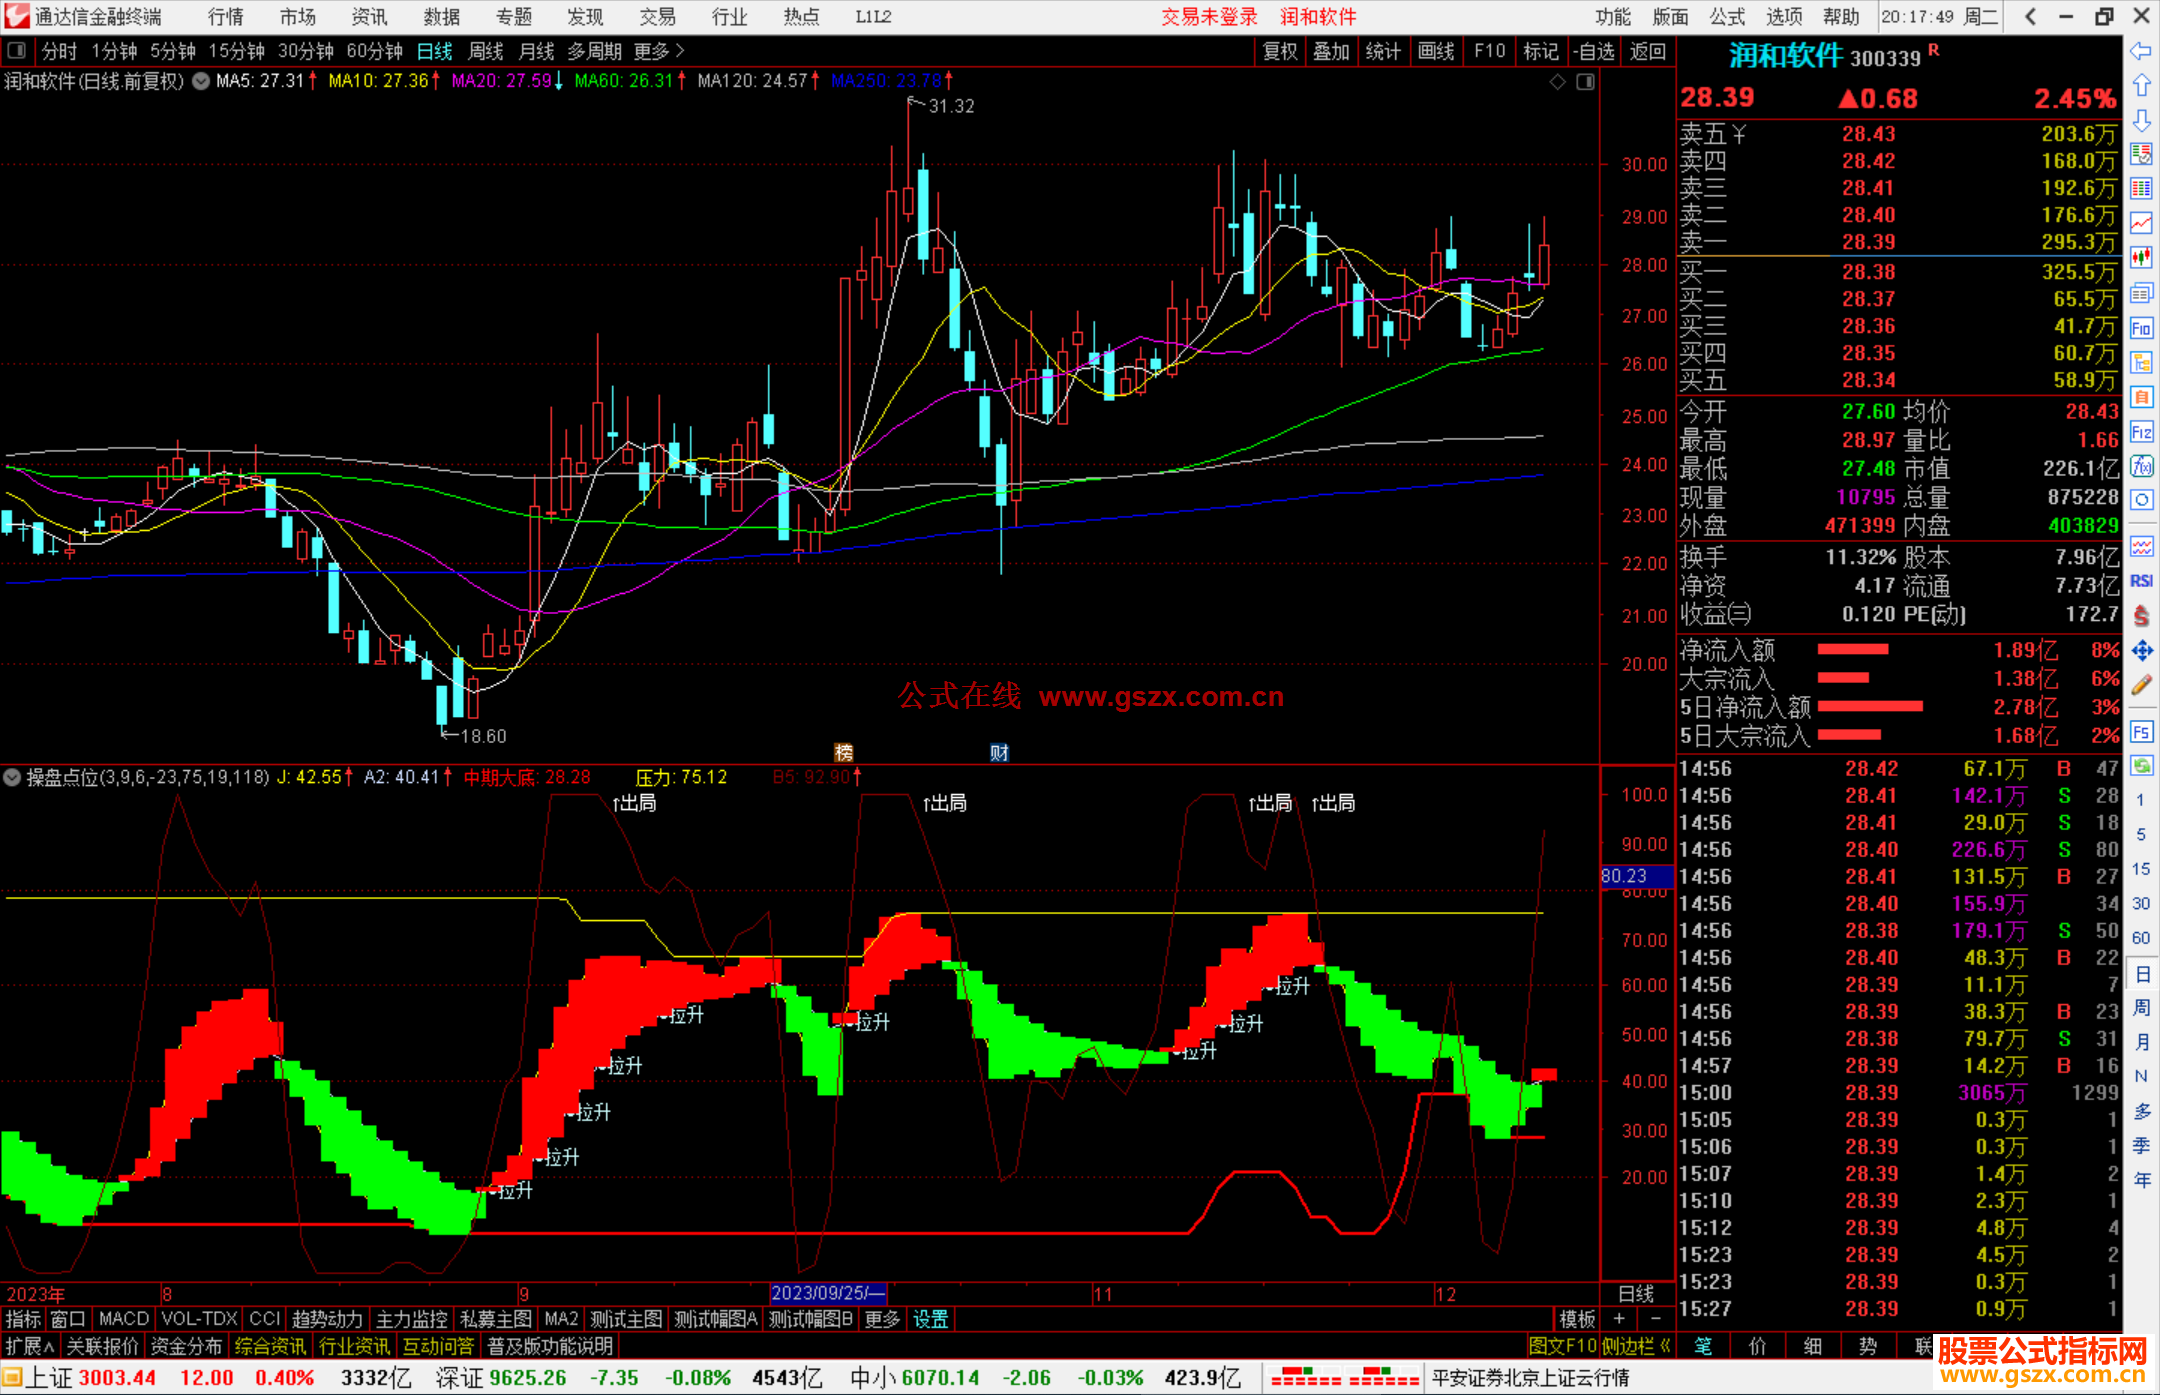
Task: Click the four-way move arrows icon
Action: point(2141,651)
